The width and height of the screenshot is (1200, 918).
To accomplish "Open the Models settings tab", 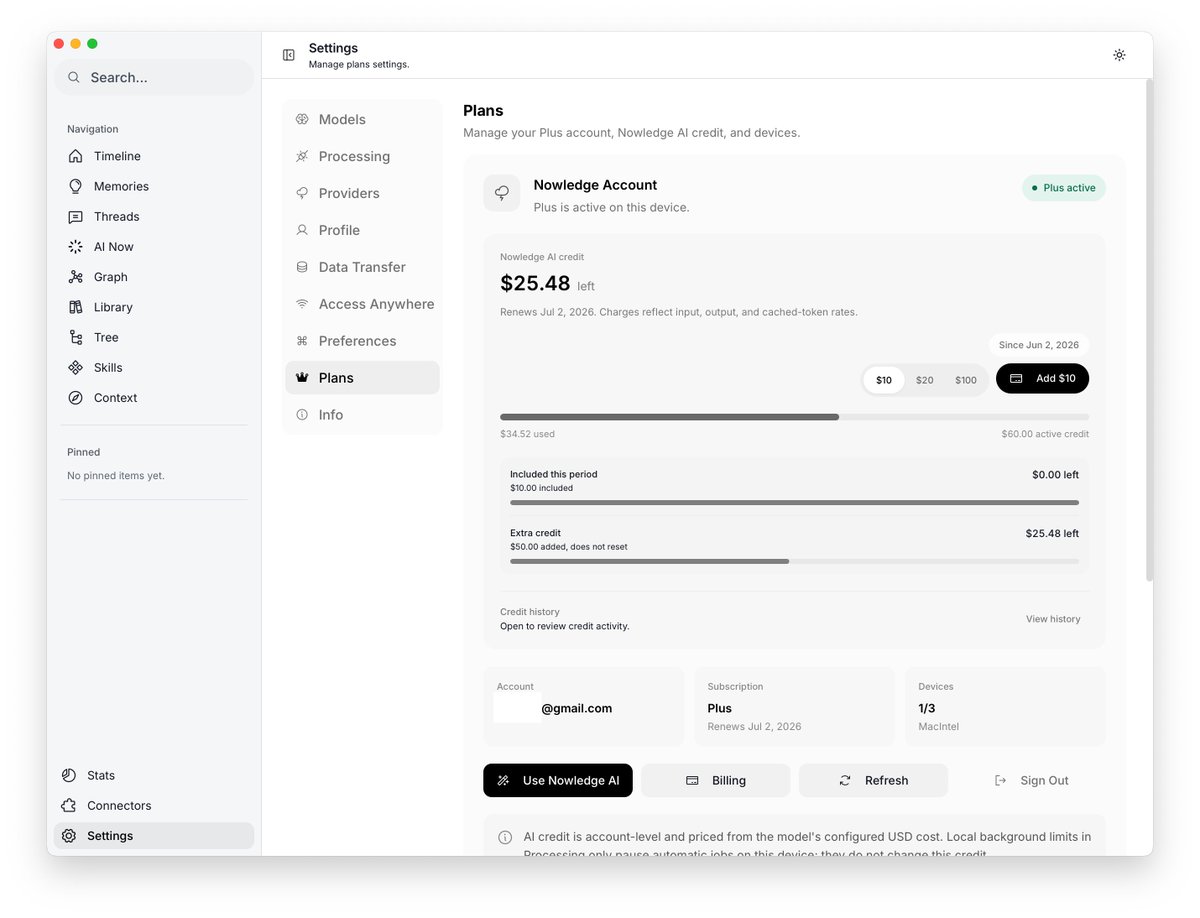I will coord(362,119).
